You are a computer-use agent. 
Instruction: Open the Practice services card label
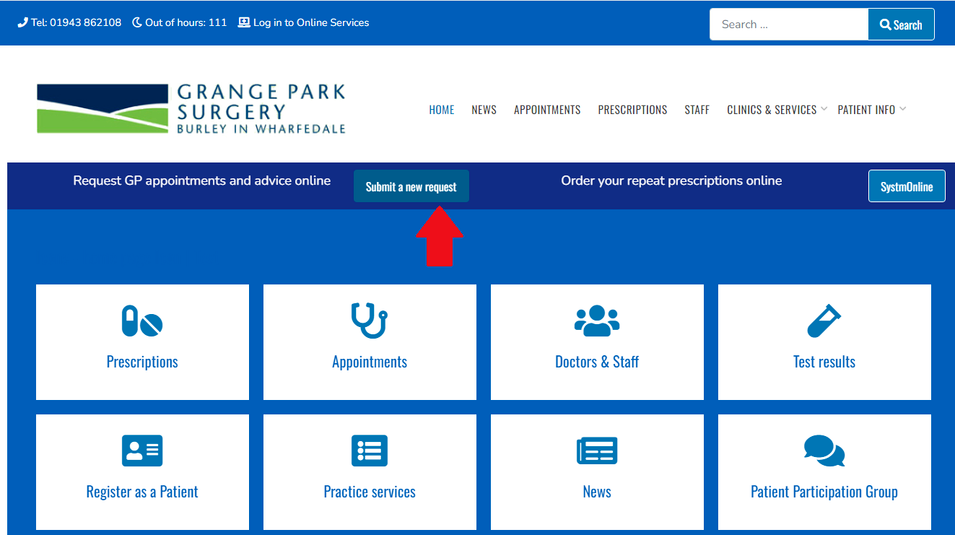point(369,492)
